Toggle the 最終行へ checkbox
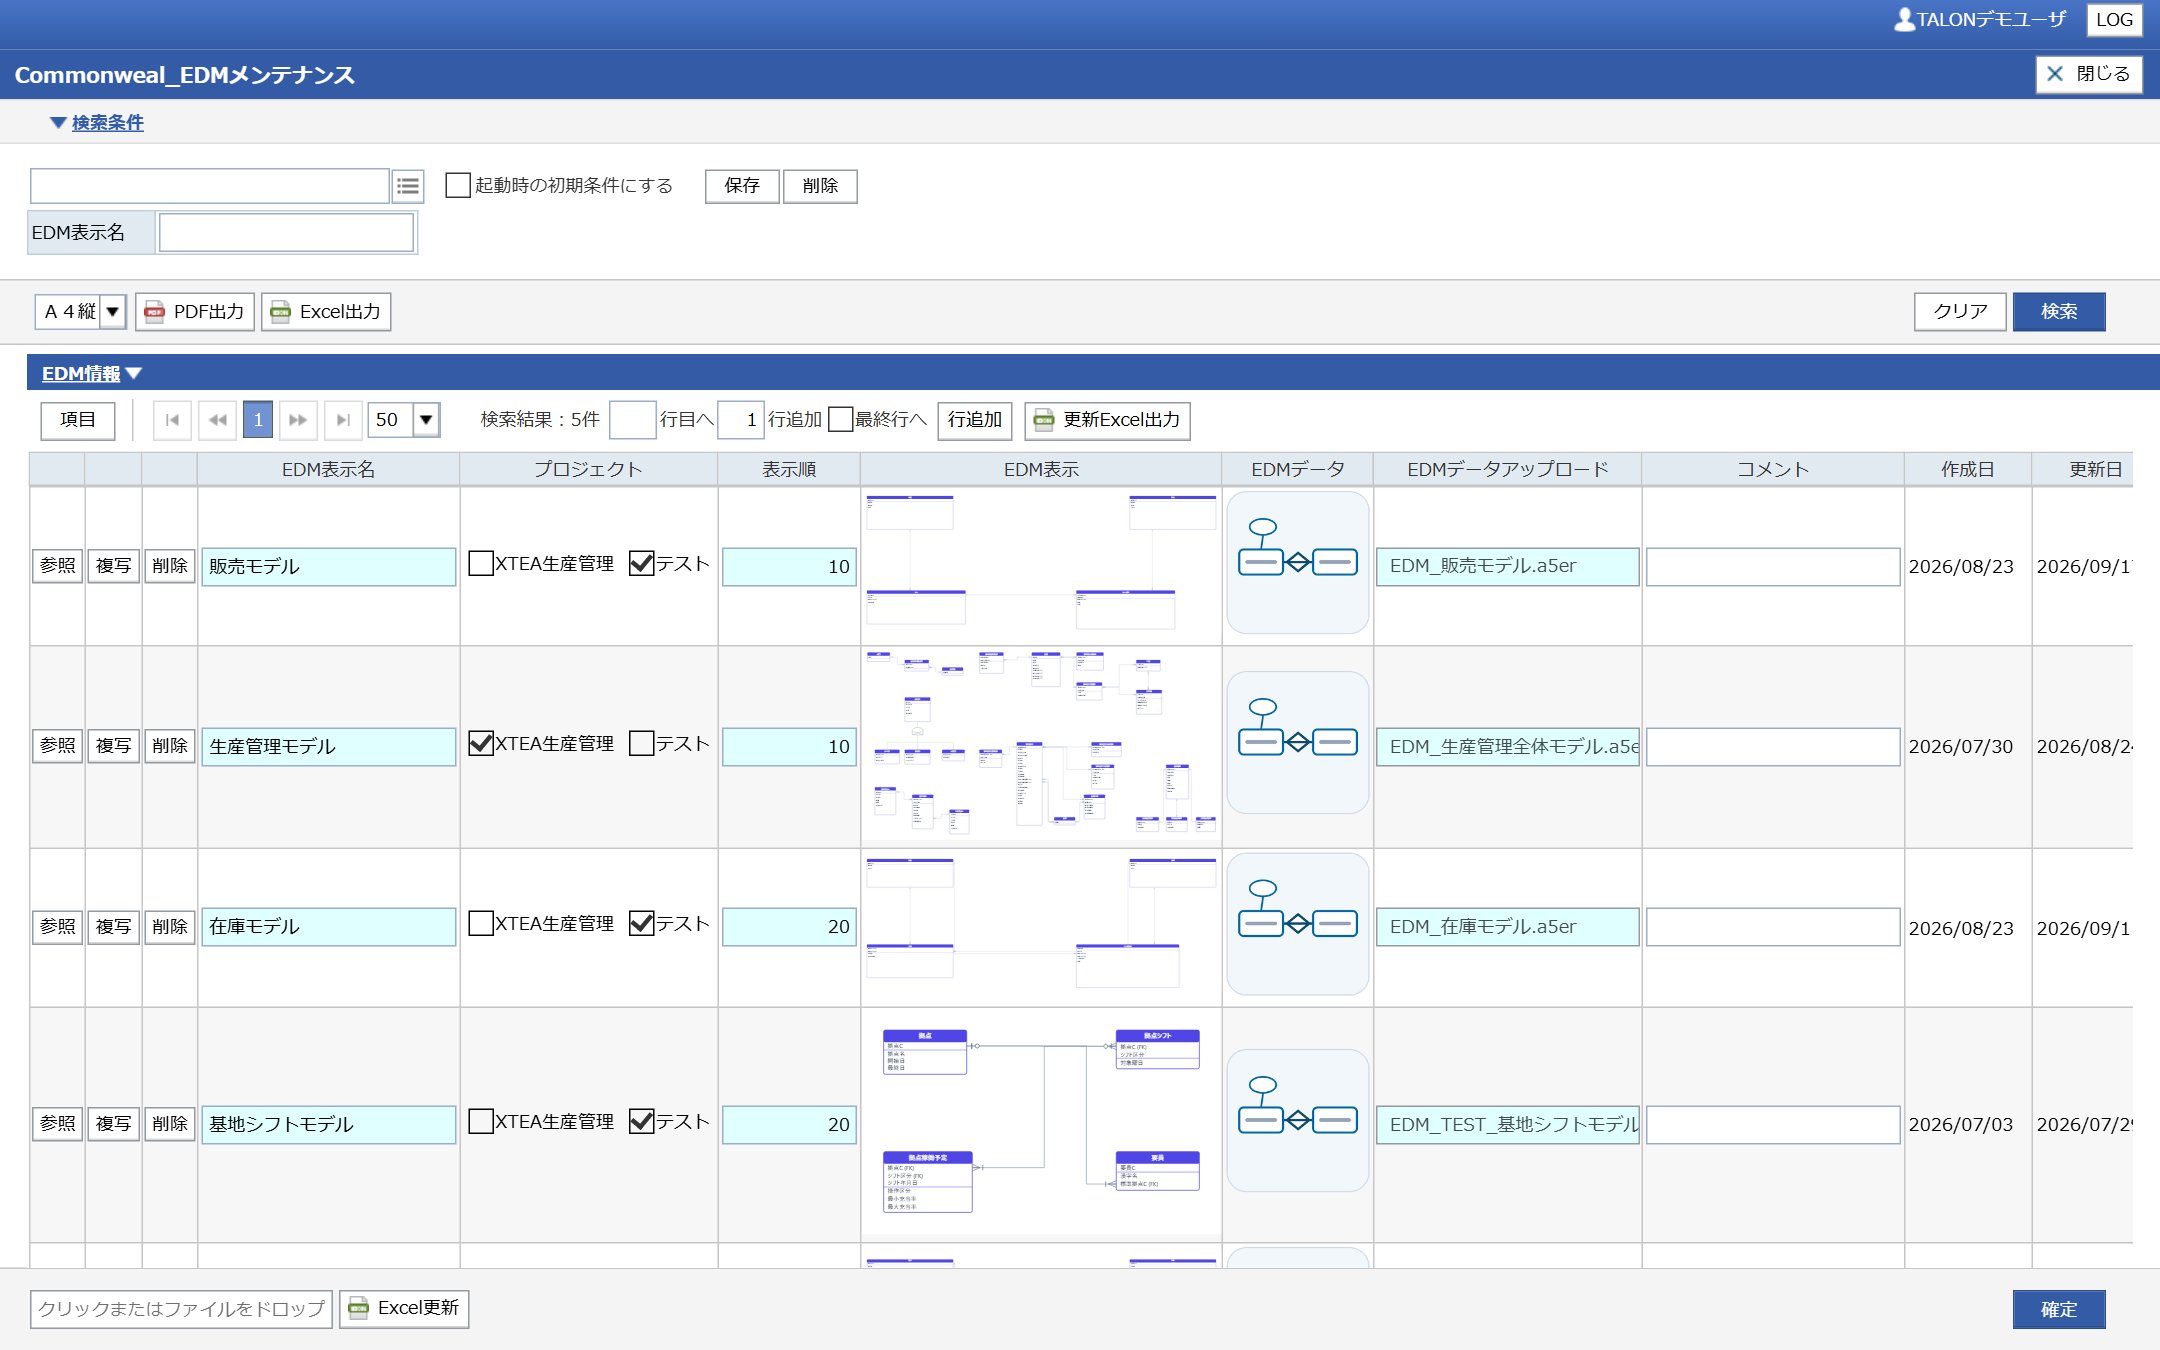2160x1350 pixels. click(x=841, y=420)
